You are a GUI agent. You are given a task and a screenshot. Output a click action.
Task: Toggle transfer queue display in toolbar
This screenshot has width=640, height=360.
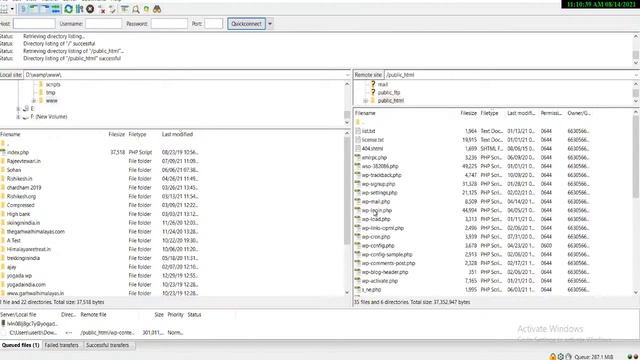(x=56, y=9)
